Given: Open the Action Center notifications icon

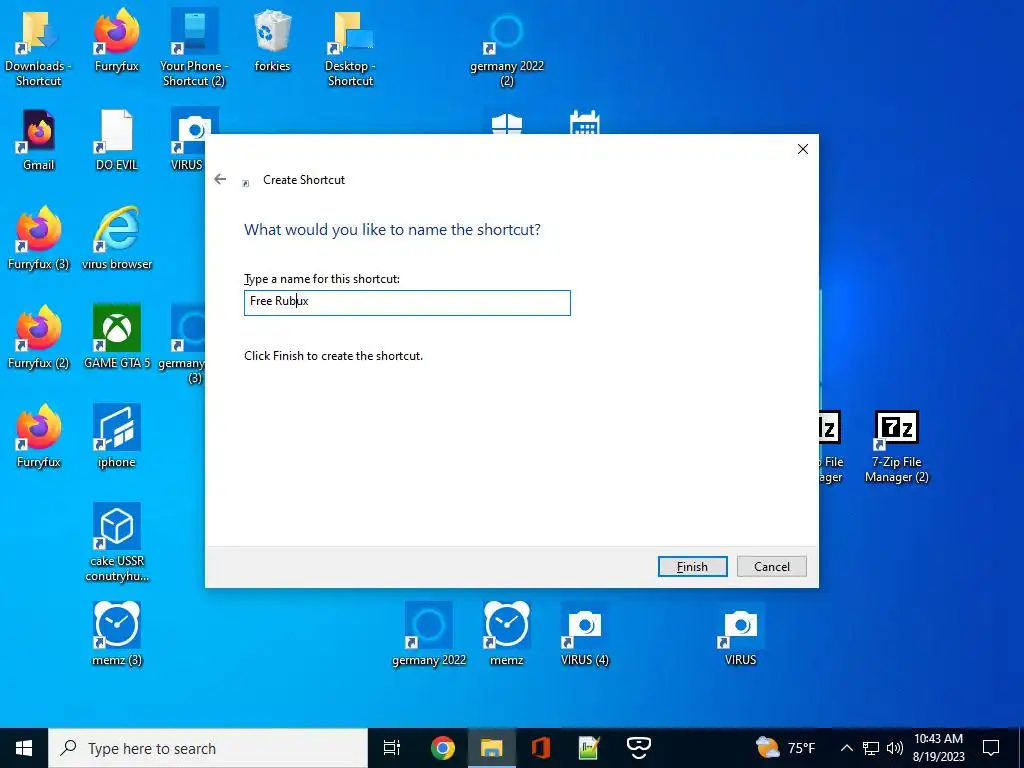Looking at the screenshot, I should [991, 748].
